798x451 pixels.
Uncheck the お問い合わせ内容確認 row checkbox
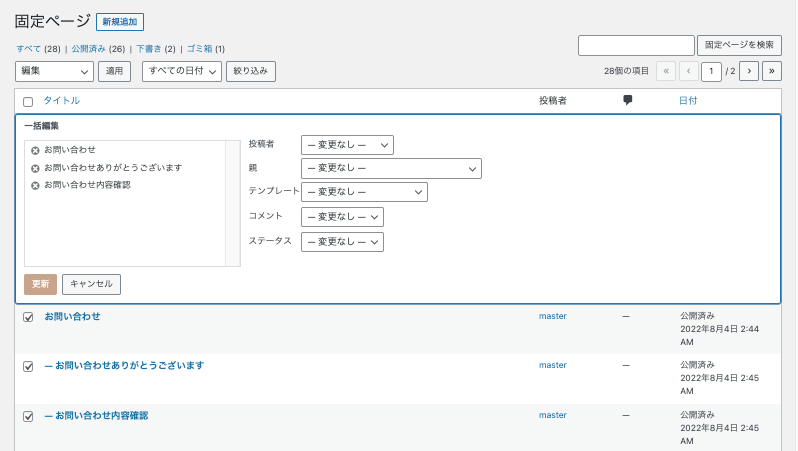pyautogui.click(x=28, y=416)
